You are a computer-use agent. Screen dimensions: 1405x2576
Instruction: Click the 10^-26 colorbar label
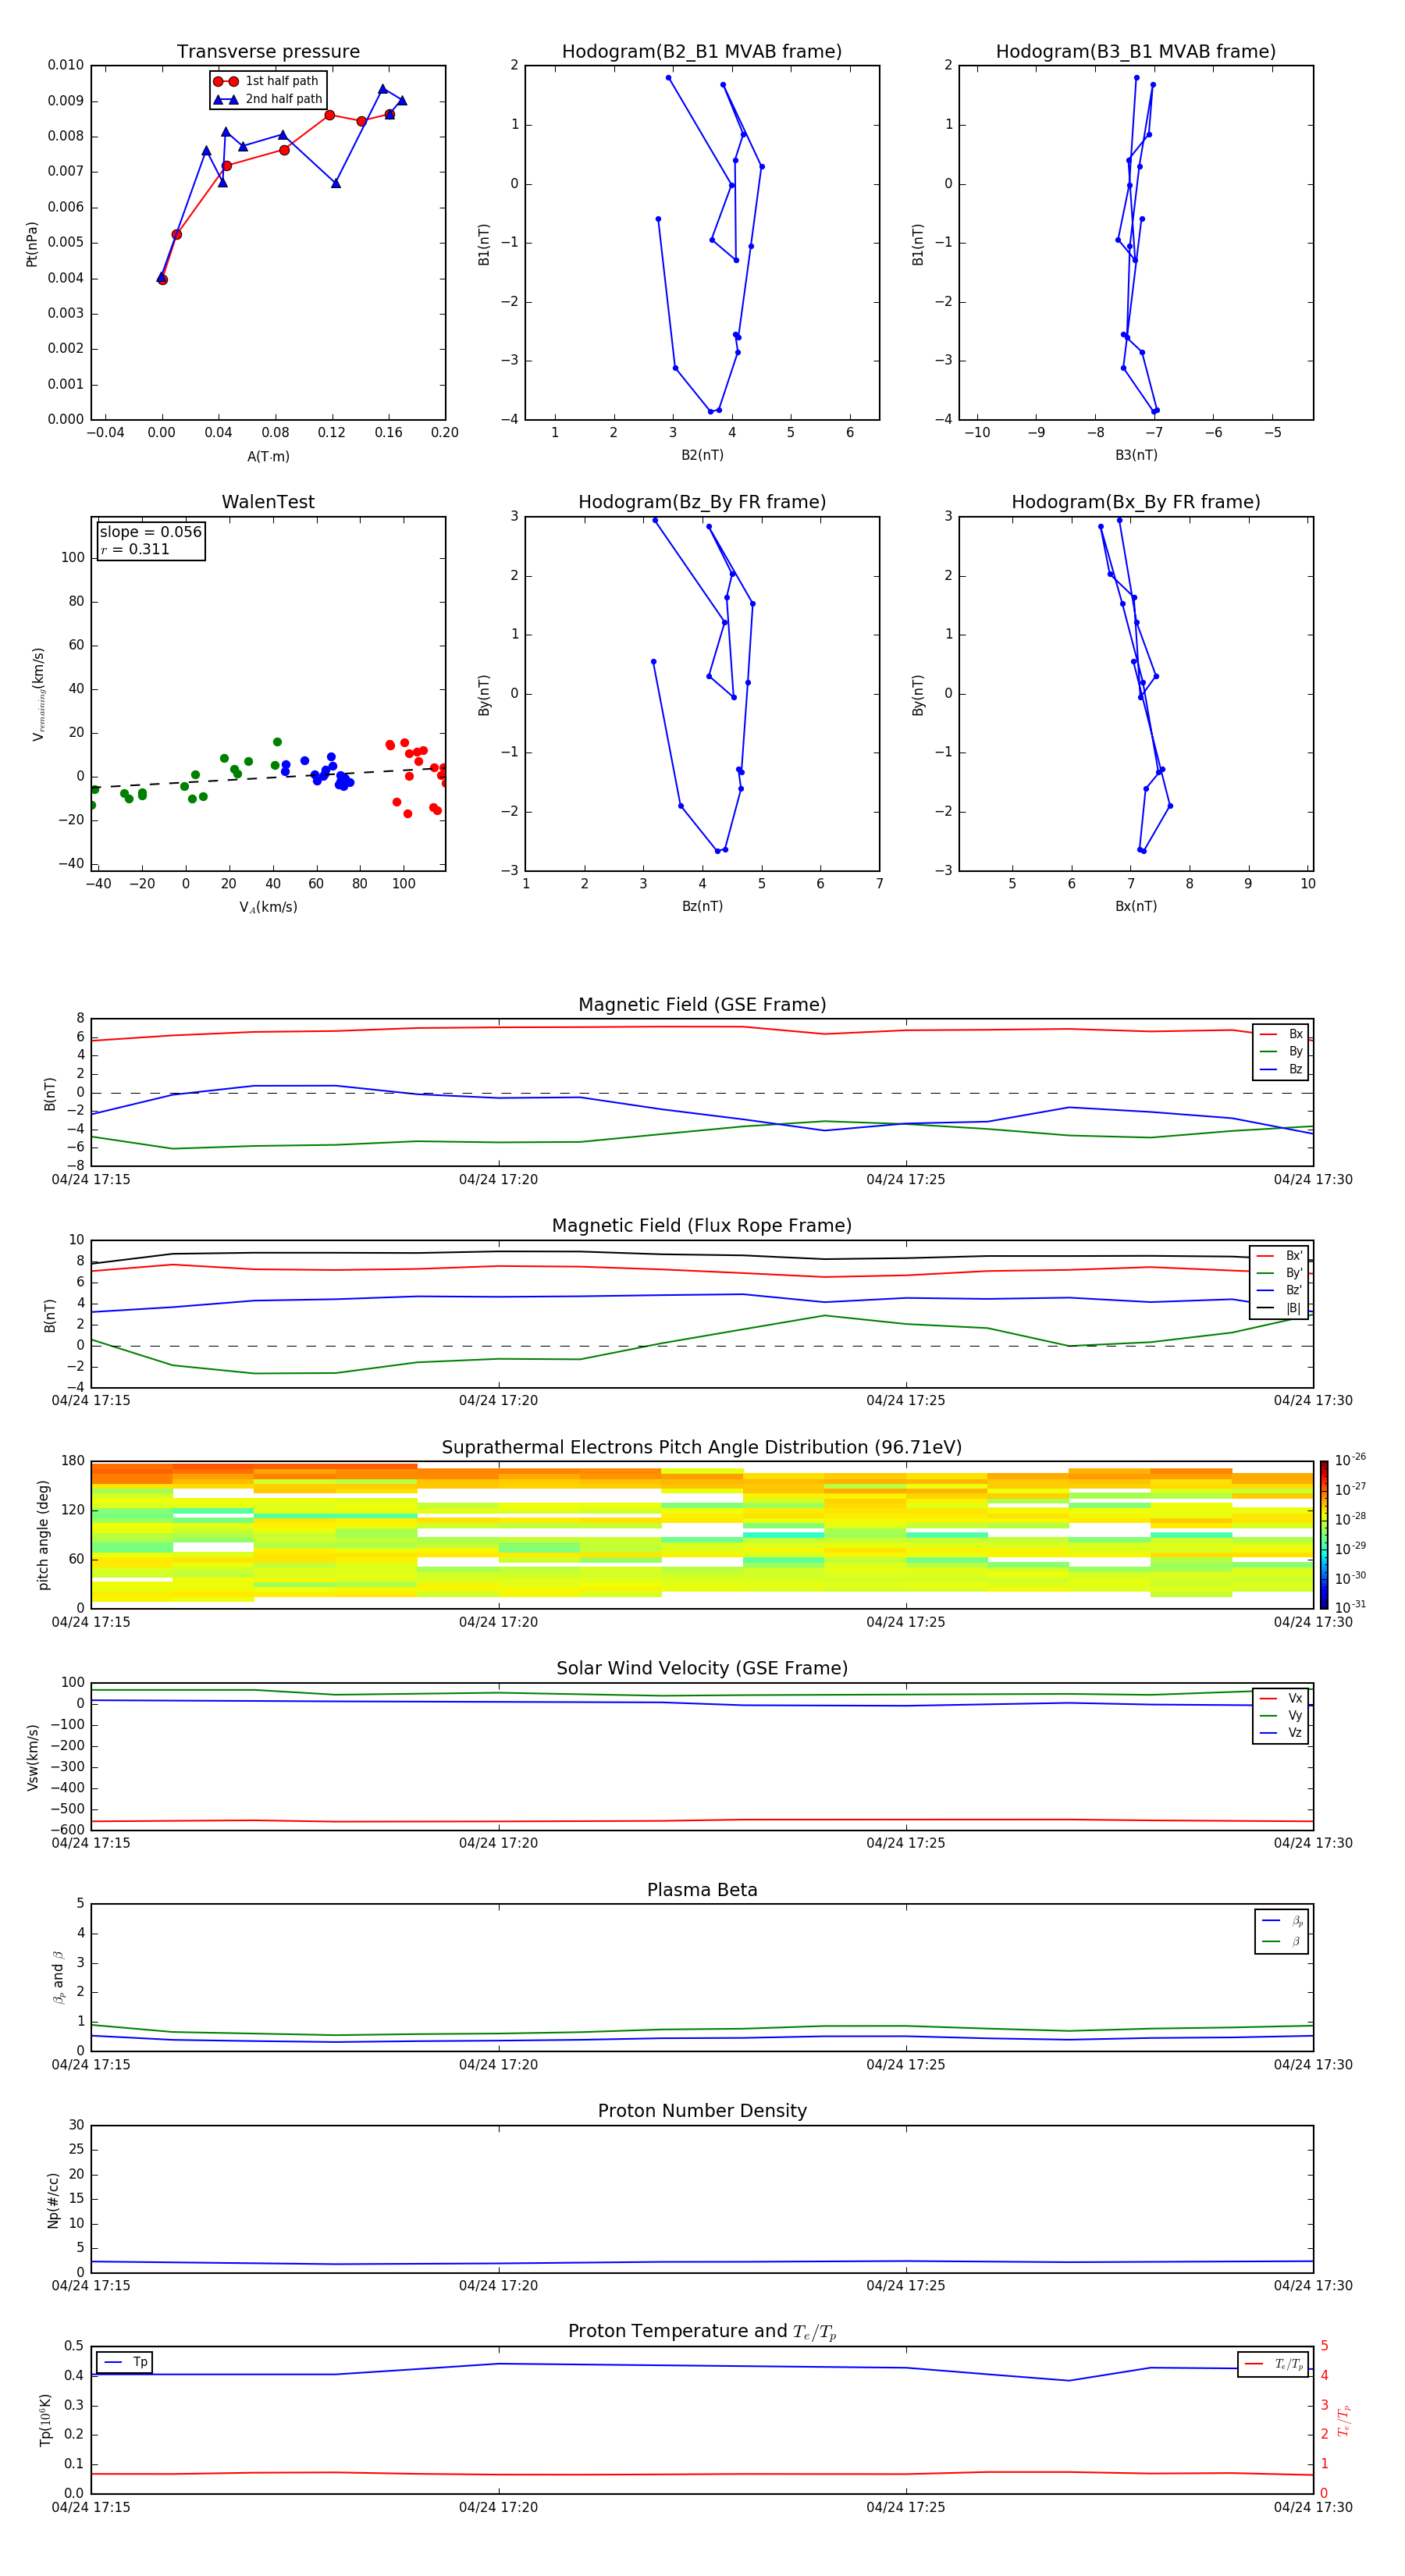(1350, 1460)
